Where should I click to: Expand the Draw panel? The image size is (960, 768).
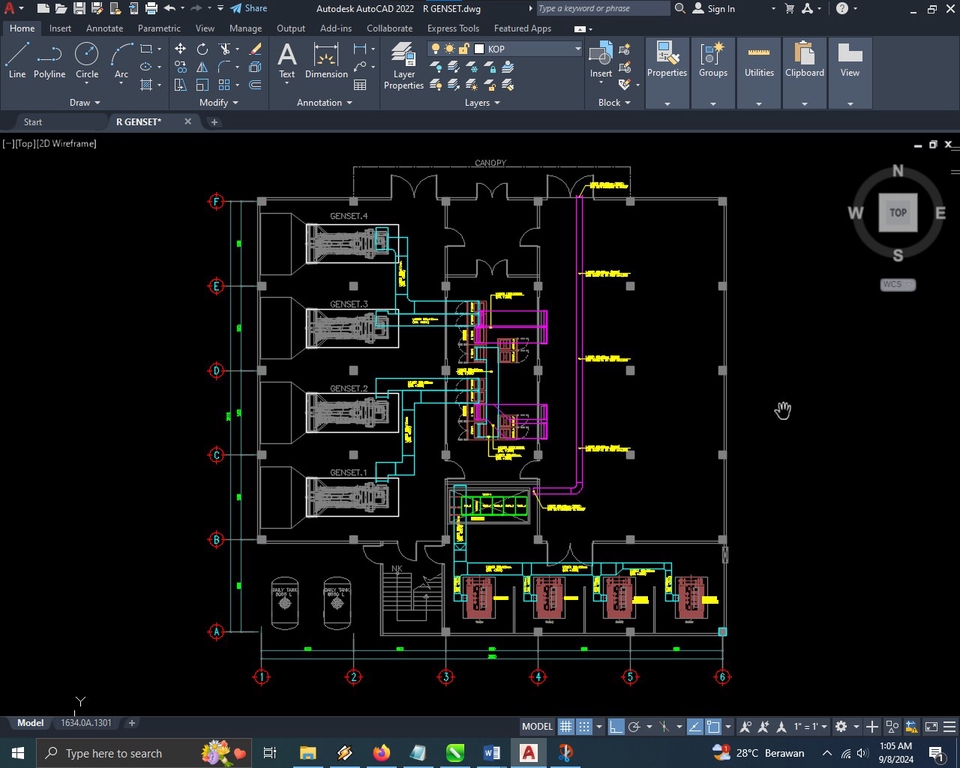84,102
